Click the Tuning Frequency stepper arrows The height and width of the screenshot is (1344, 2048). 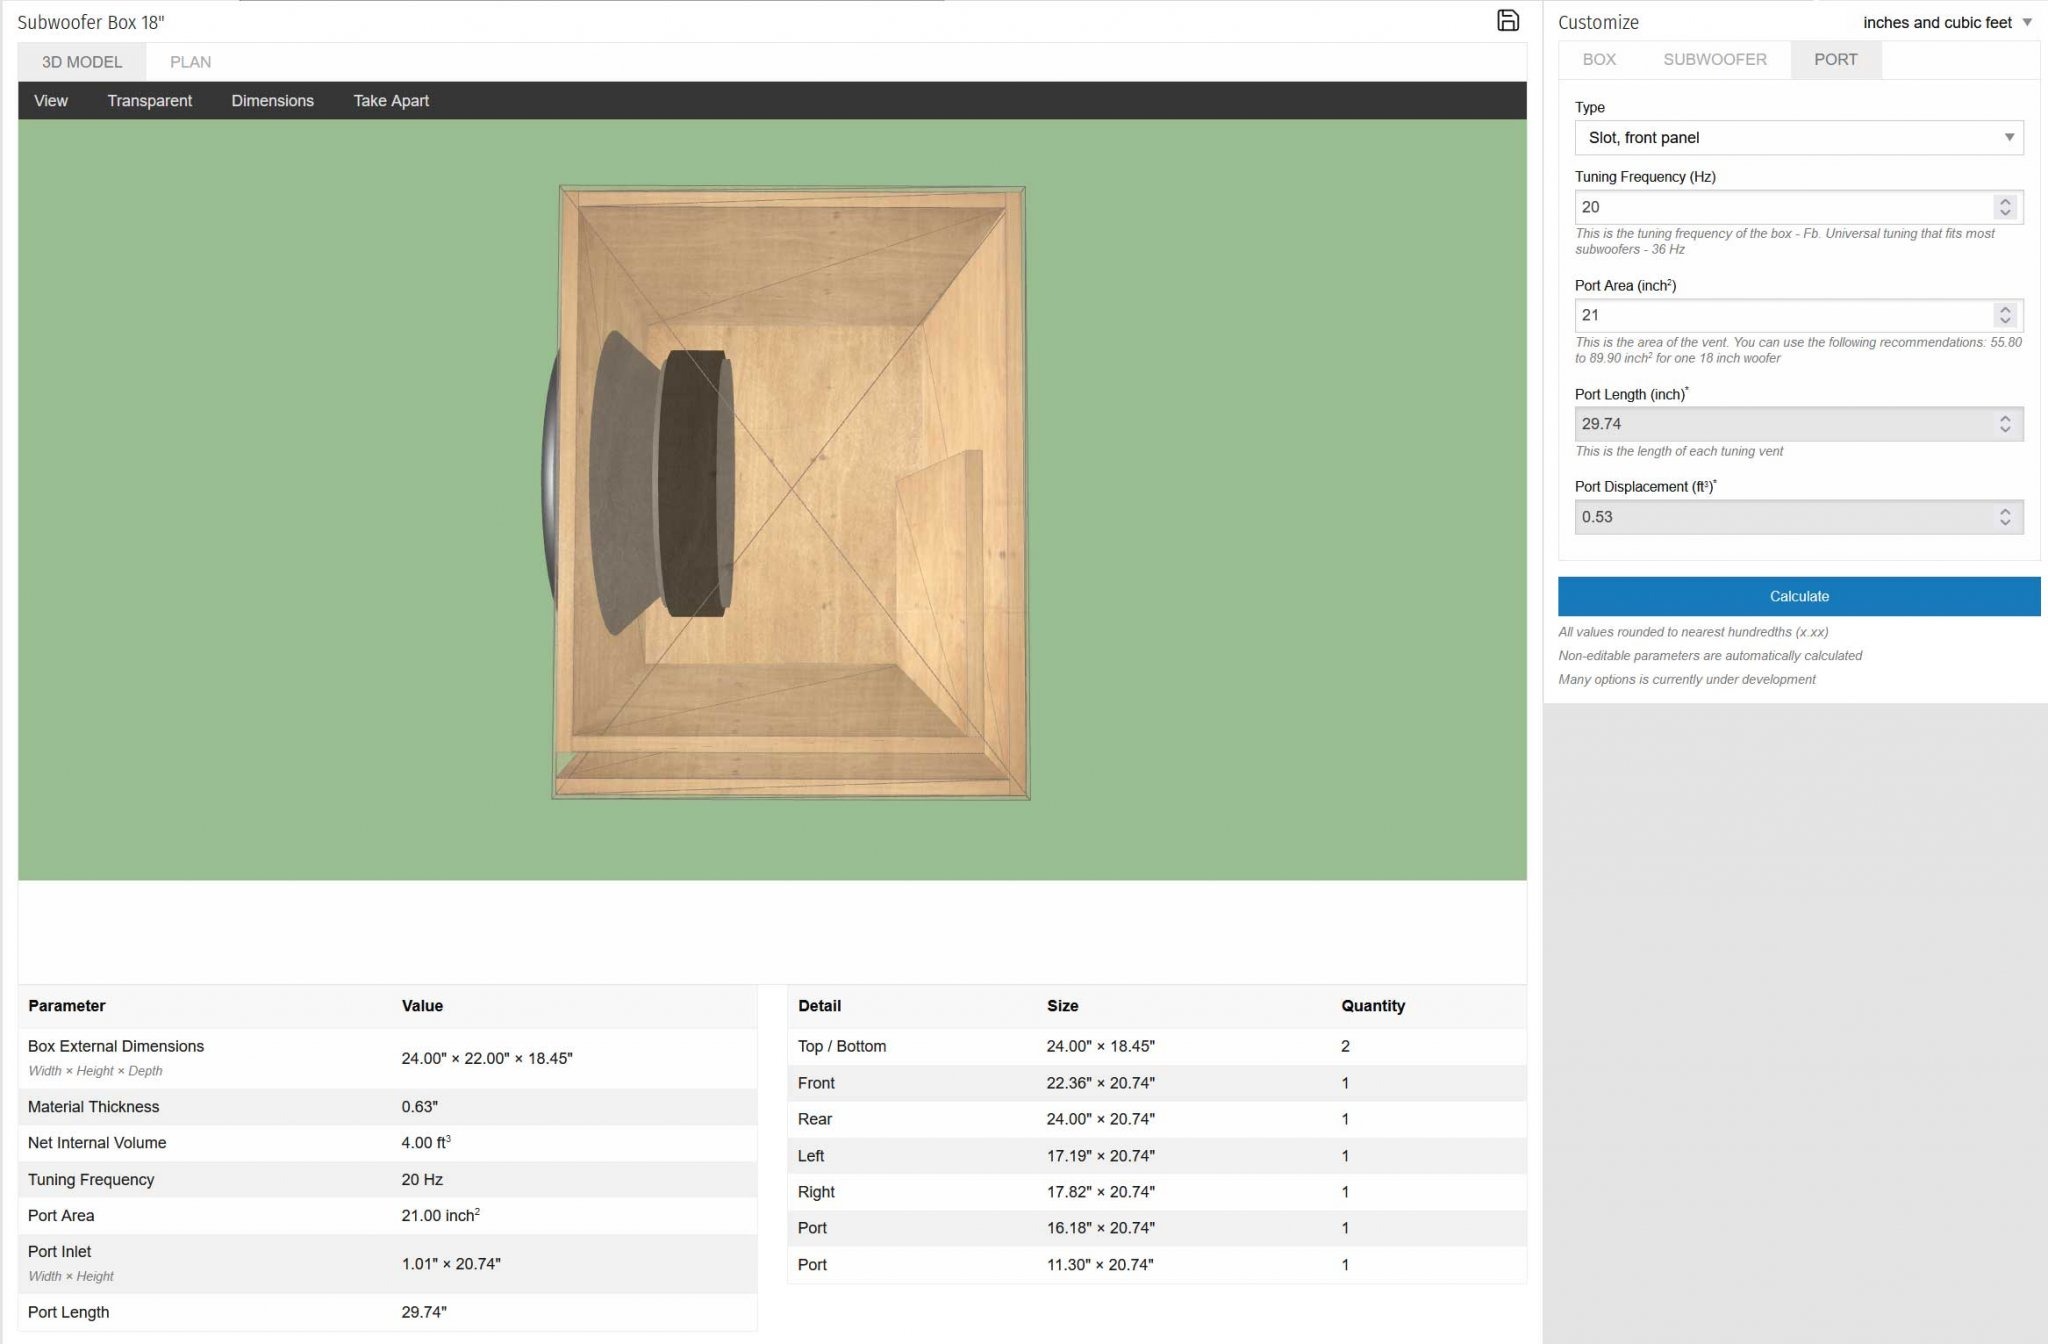coord(2005,207)
